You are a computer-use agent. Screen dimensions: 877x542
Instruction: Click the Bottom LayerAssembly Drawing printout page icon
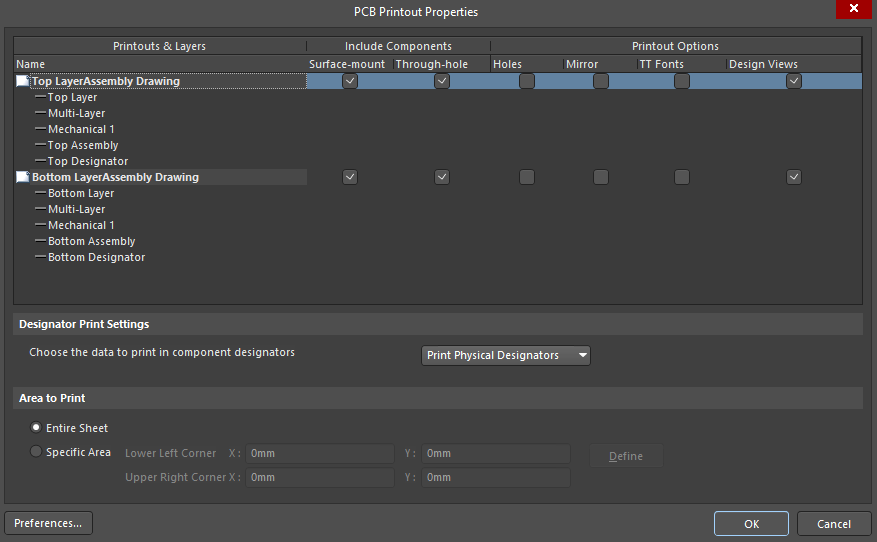pyautogui.click(x=22, y=177)
